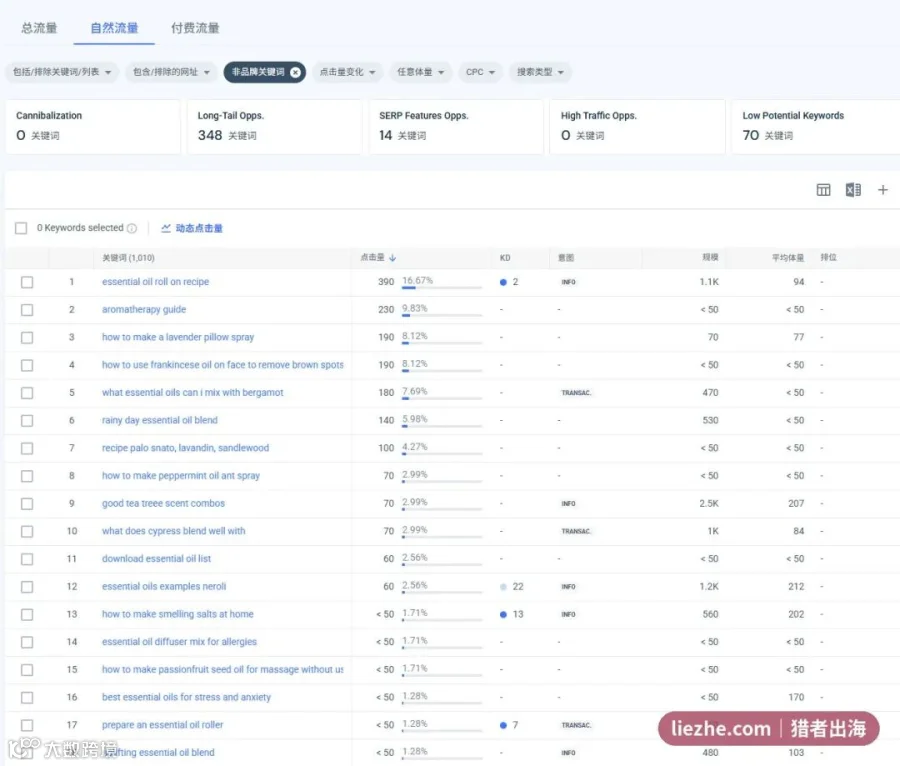Click KD 22 indicator for essential oils examples neroli
The width and height of the screenshot is (900, 766).
click(x=512, y=586)
